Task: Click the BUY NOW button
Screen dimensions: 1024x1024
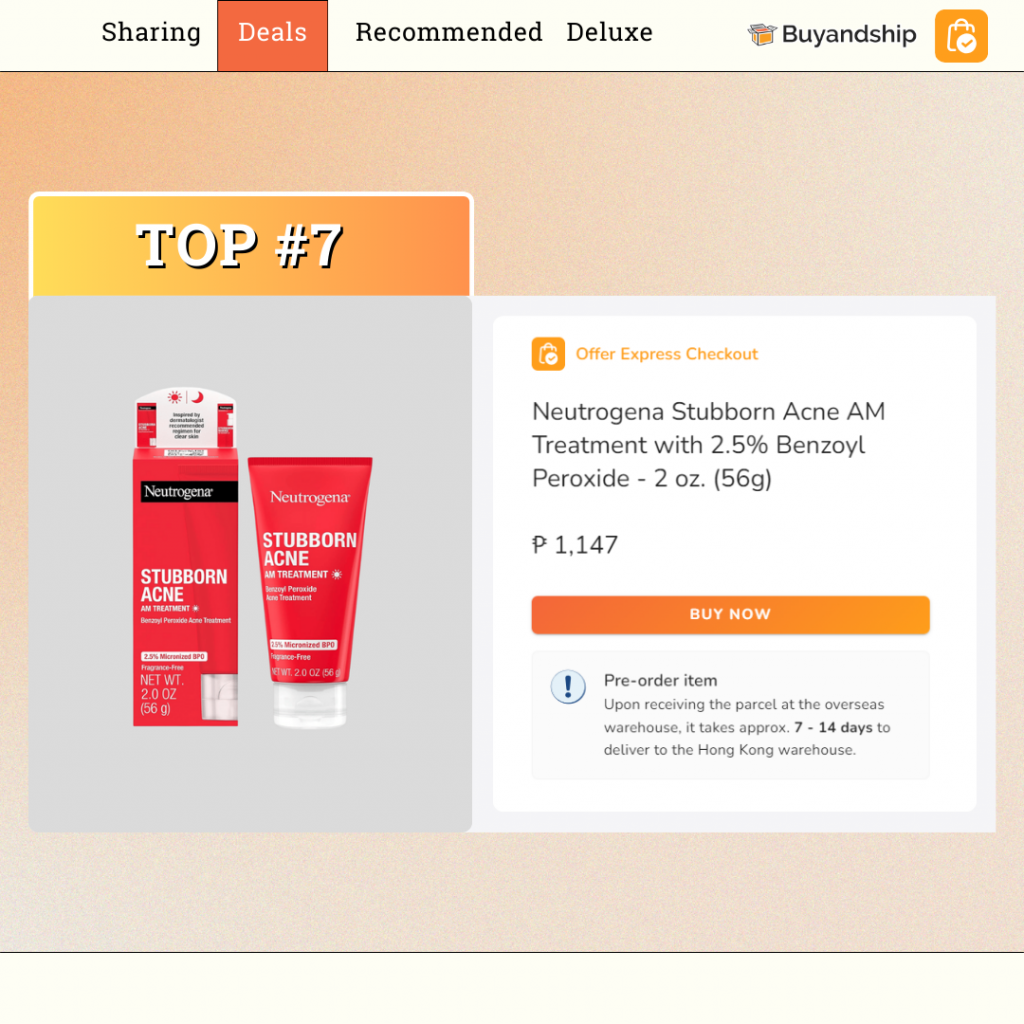Action: point(730,615)
